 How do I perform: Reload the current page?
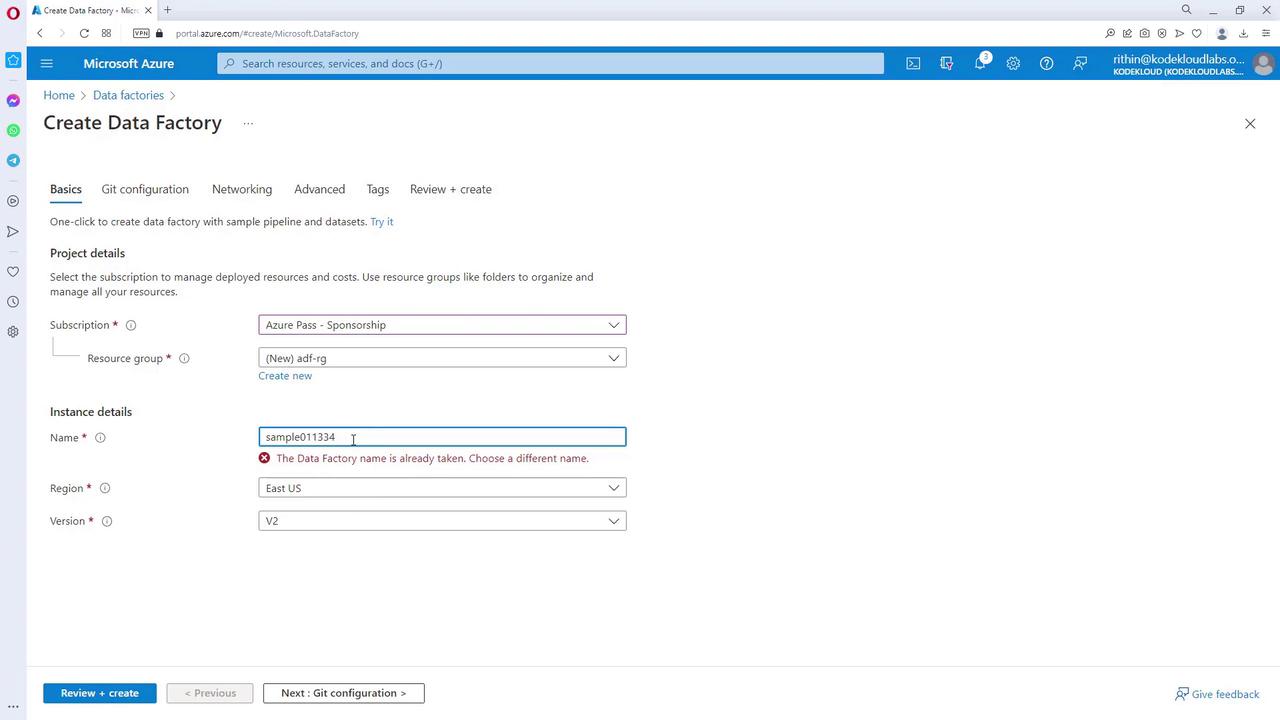[84, 33]
